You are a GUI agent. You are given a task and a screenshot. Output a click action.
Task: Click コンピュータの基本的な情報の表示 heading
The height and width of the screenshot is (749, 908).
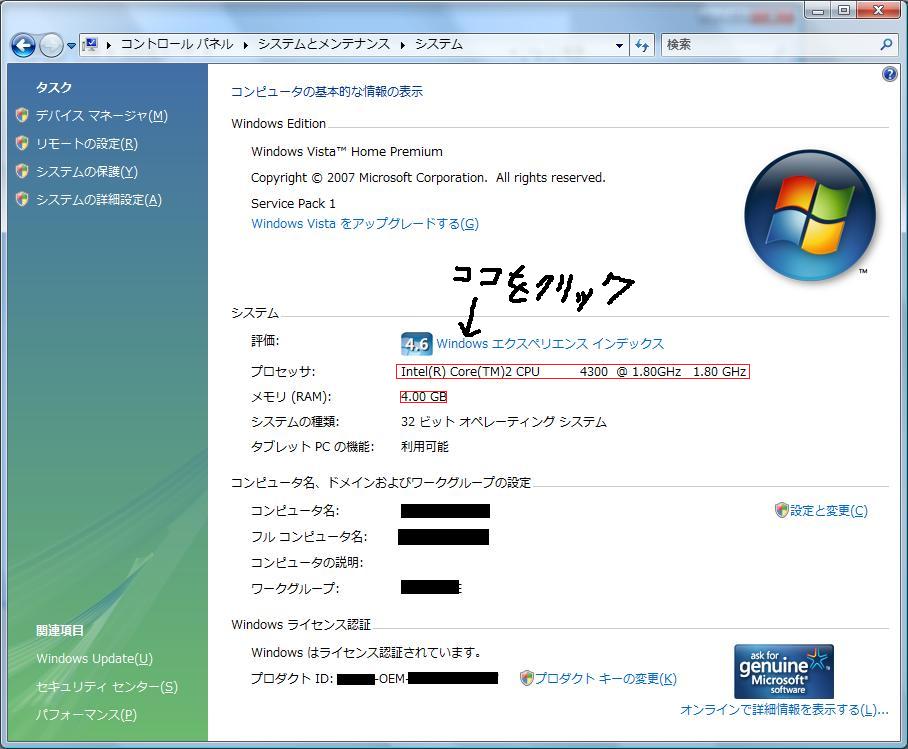point(327,92)
